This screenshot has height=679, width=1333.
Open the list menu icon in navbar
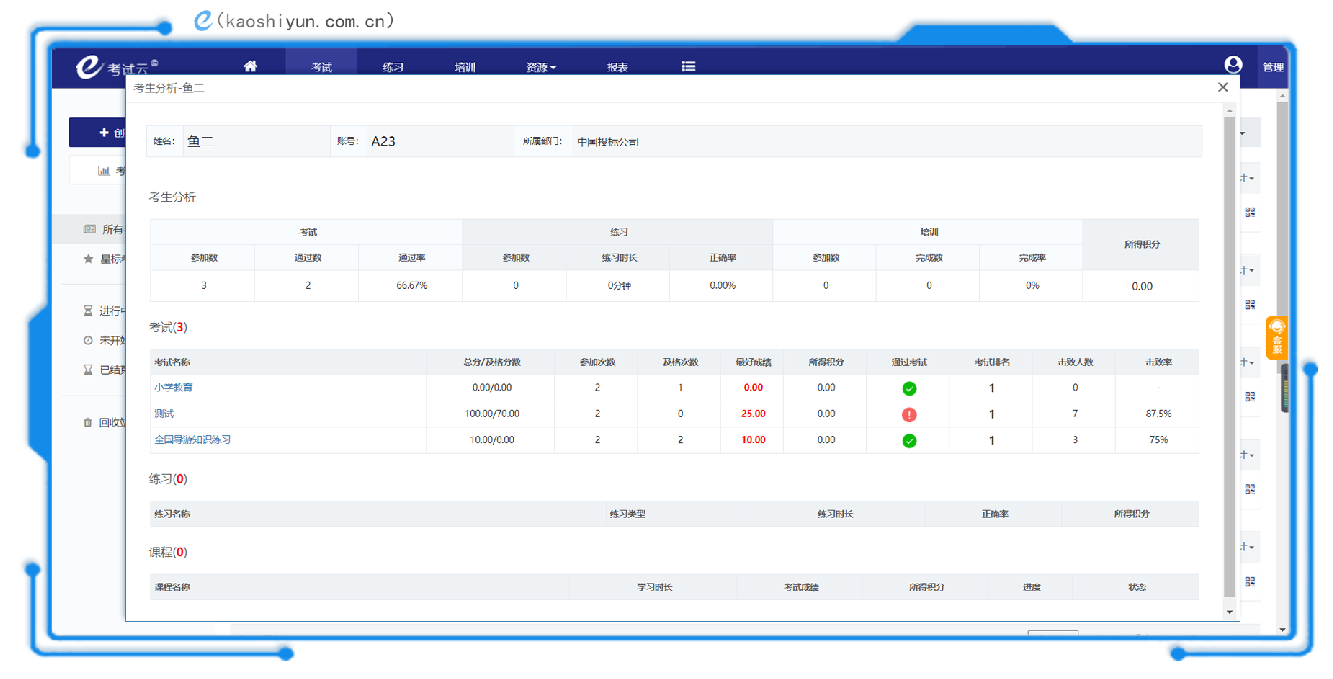[x=688, y=67]
